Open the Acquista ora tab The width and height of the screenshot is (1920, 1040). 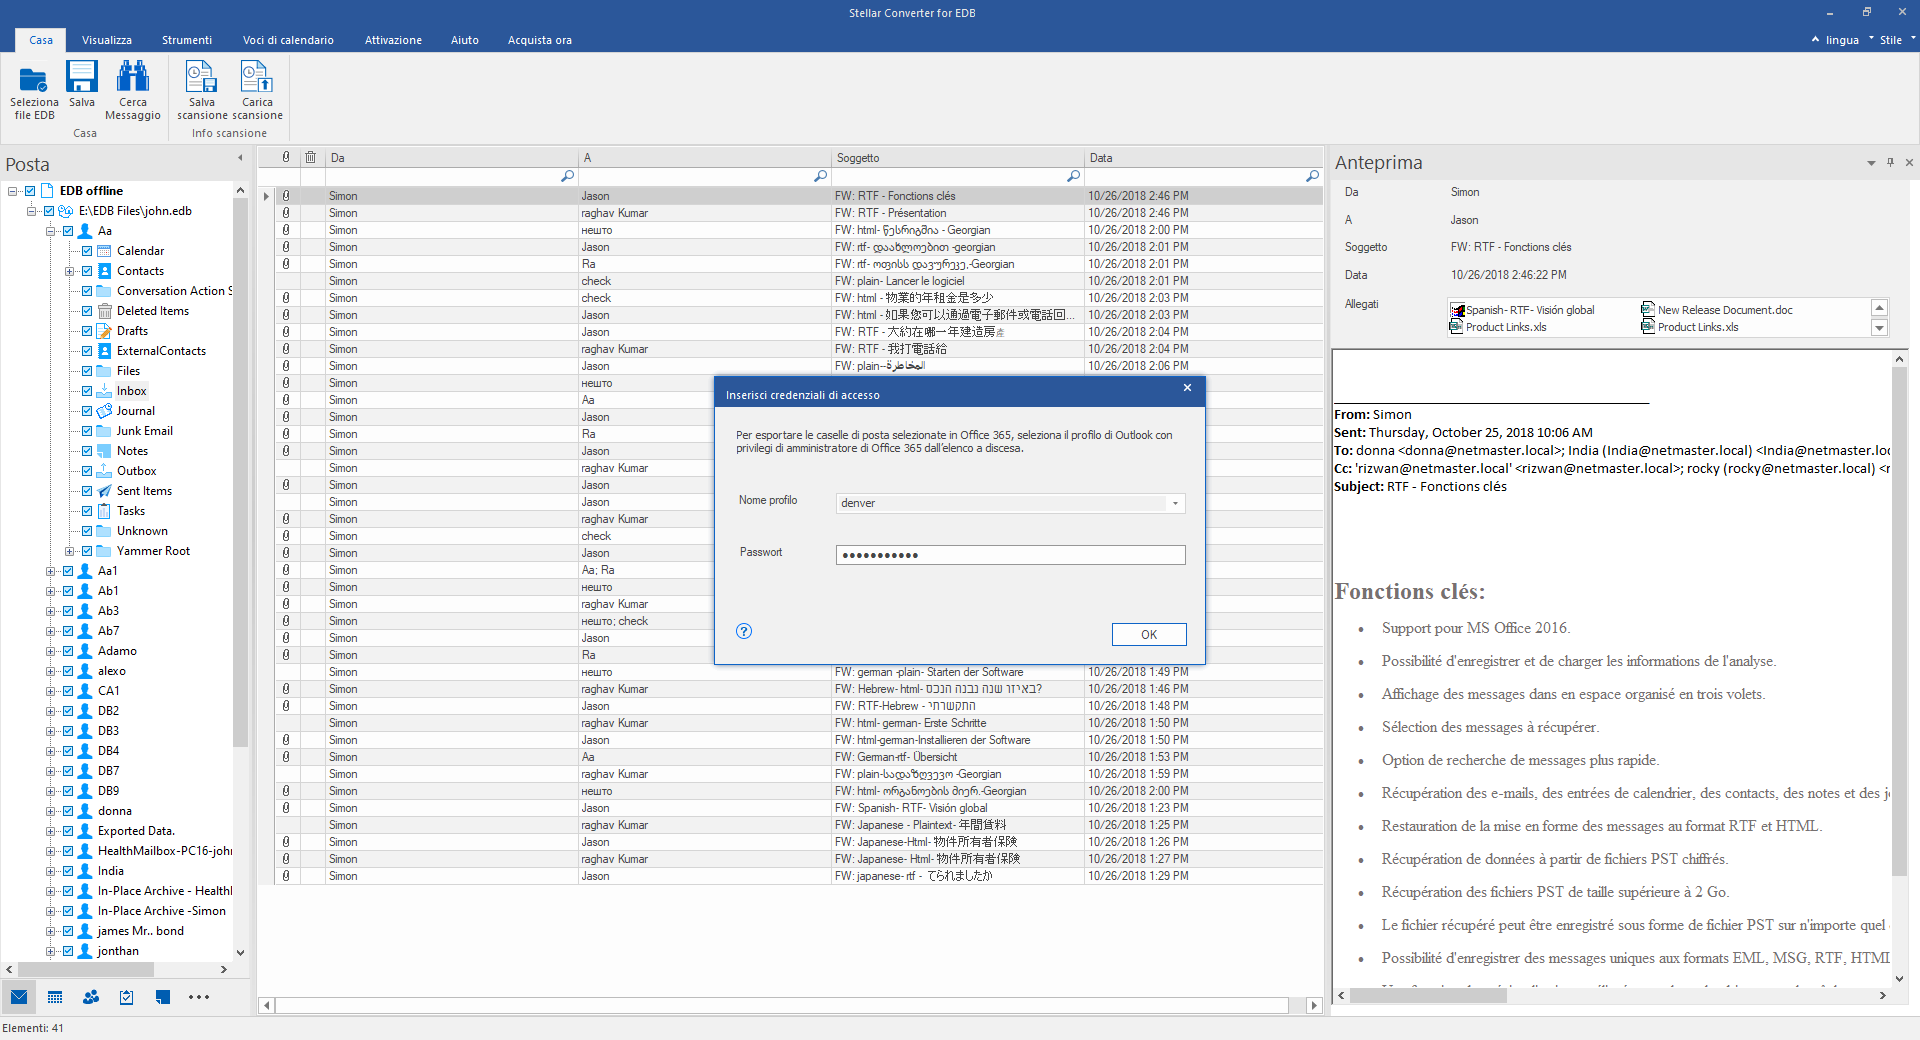coord(540,40)
